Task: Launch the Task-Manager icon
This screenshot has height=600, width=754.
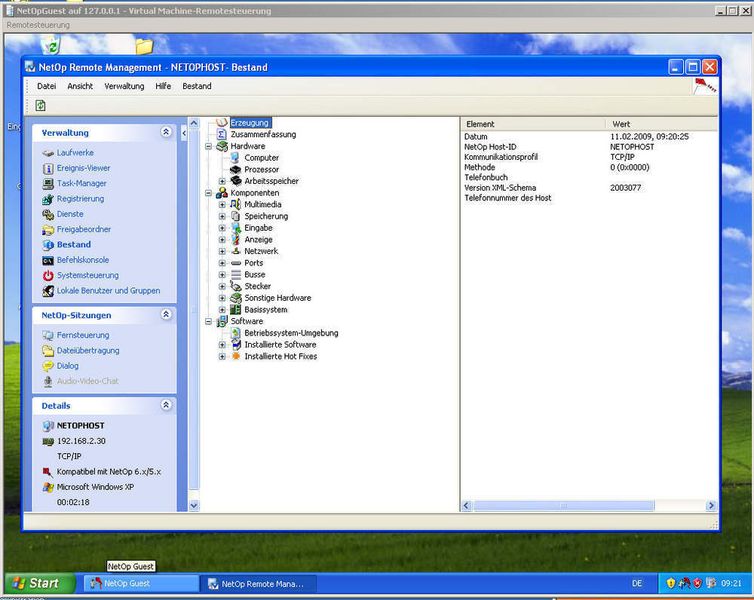Action: (48, 184)
